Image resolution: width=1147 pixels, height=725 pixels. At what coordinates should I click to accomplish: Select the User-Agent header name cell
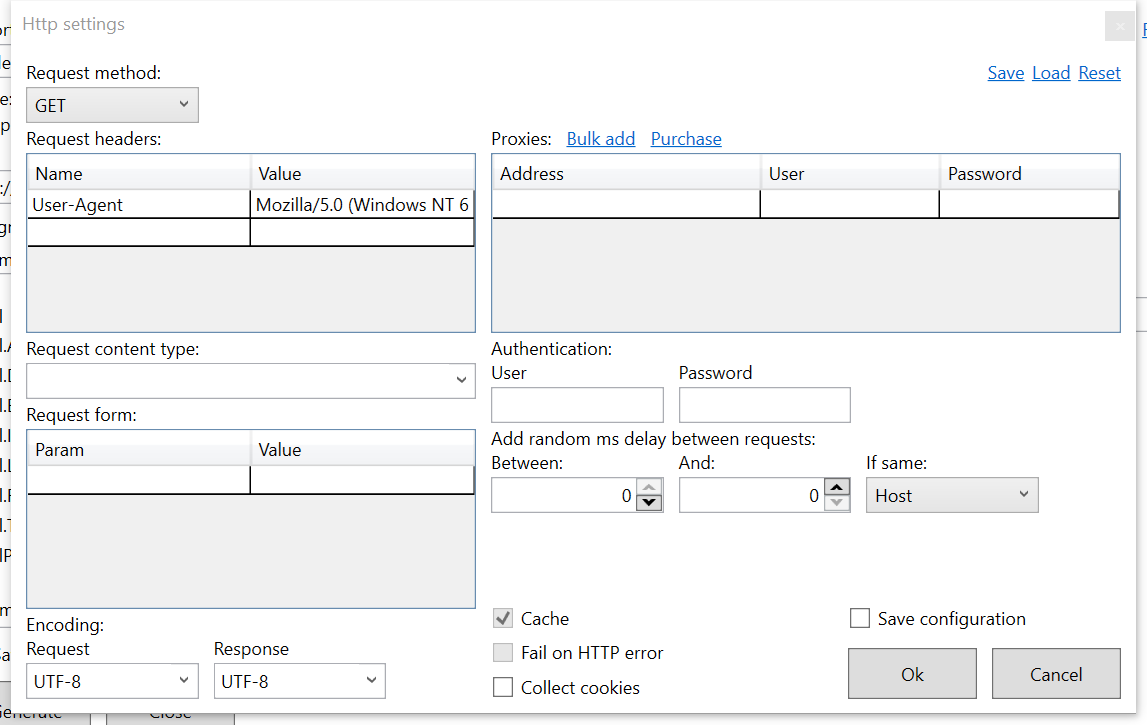(x=139, y=204)
